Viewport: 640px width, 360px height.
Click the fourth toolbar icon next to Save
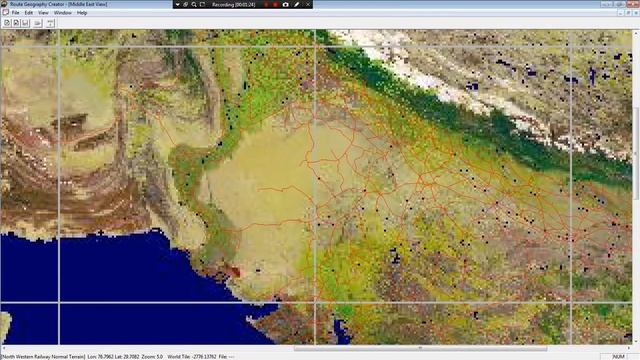(38, 23)
